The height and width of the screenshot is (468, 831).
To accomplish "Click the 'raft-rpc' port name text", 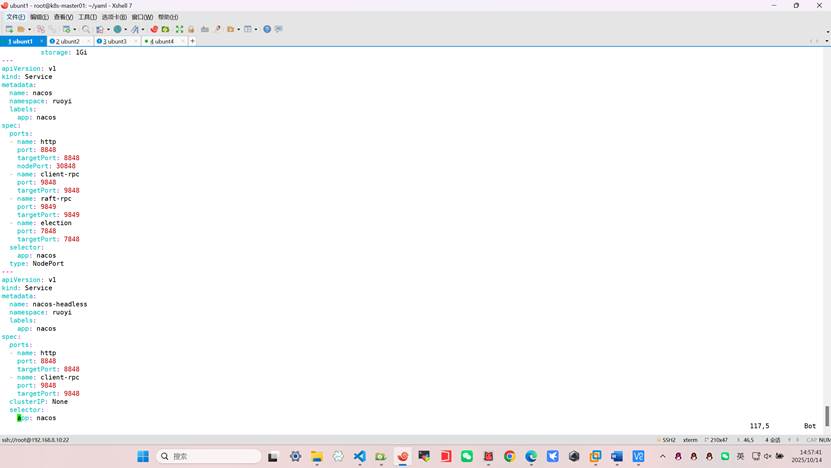I will pos(56,199).
